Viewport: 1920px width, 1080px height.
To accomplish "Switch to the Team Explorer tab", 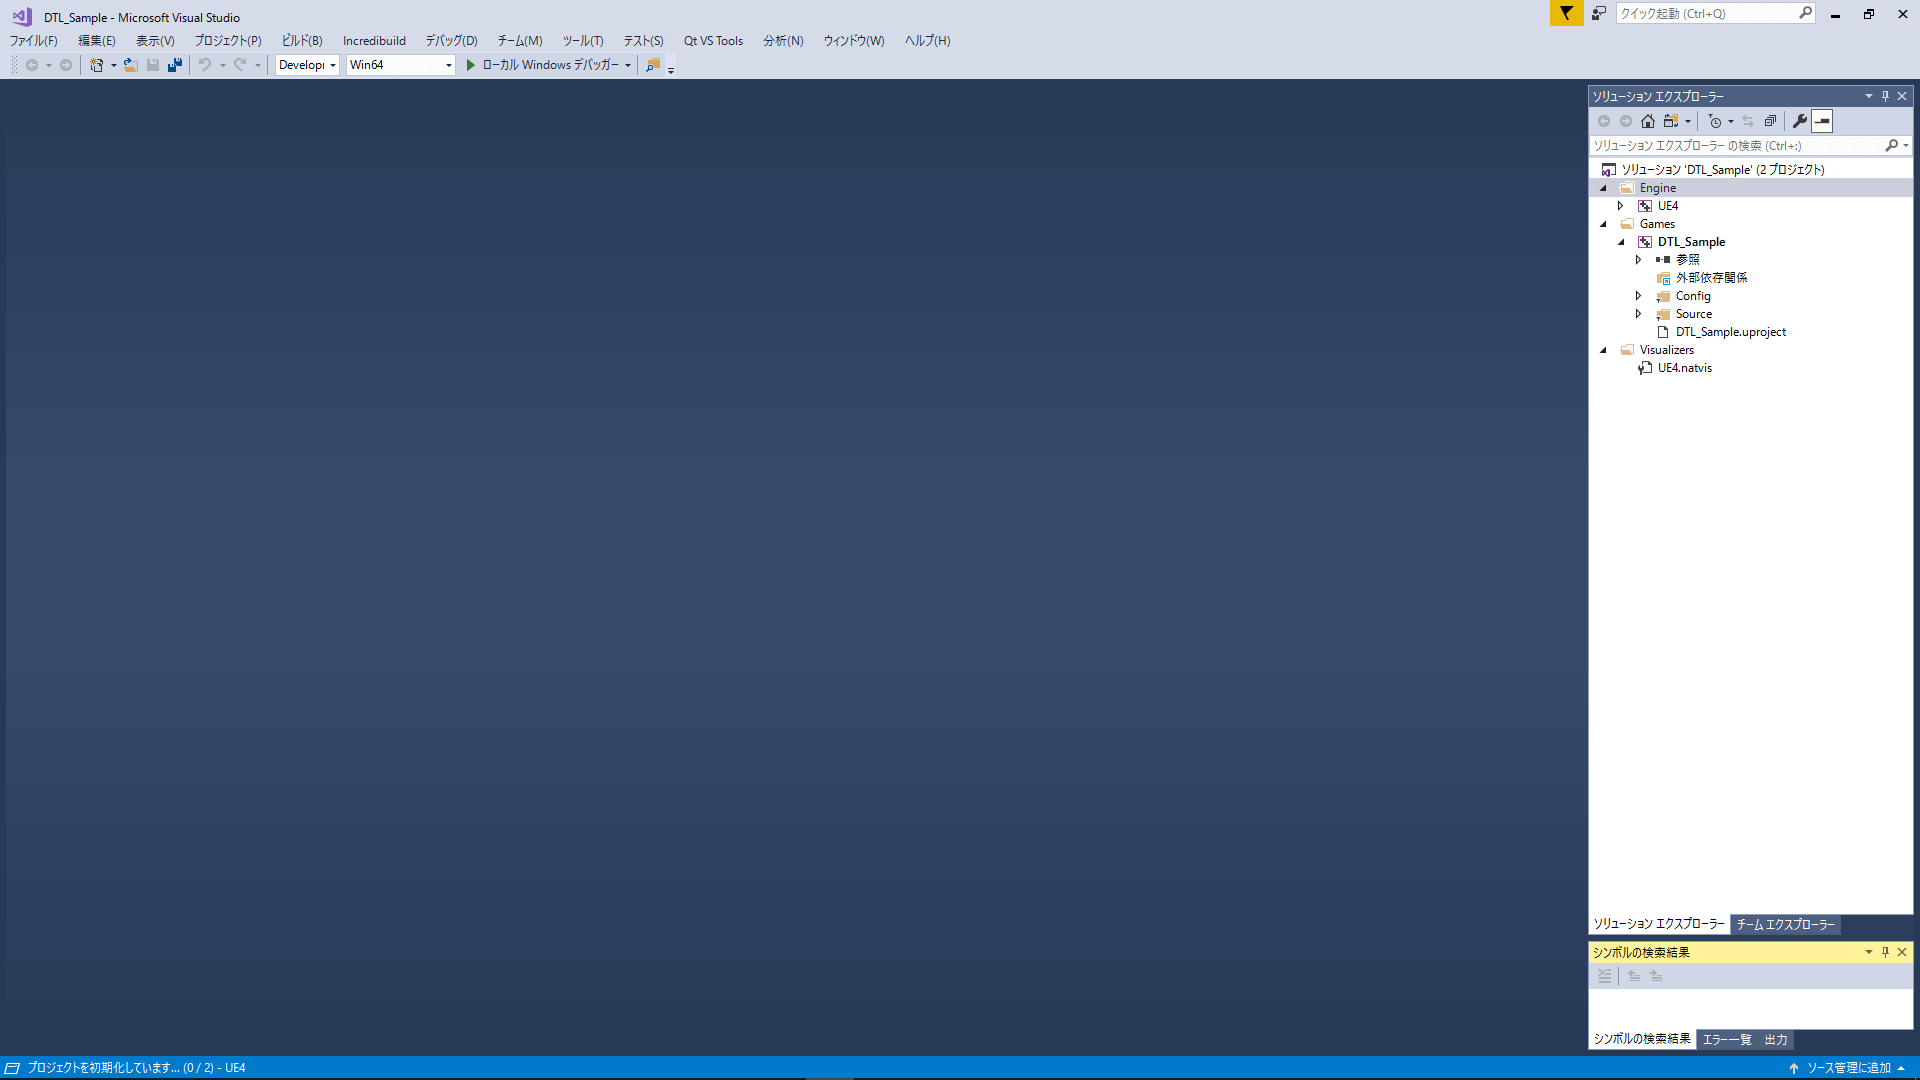I will click(1785, 924).
